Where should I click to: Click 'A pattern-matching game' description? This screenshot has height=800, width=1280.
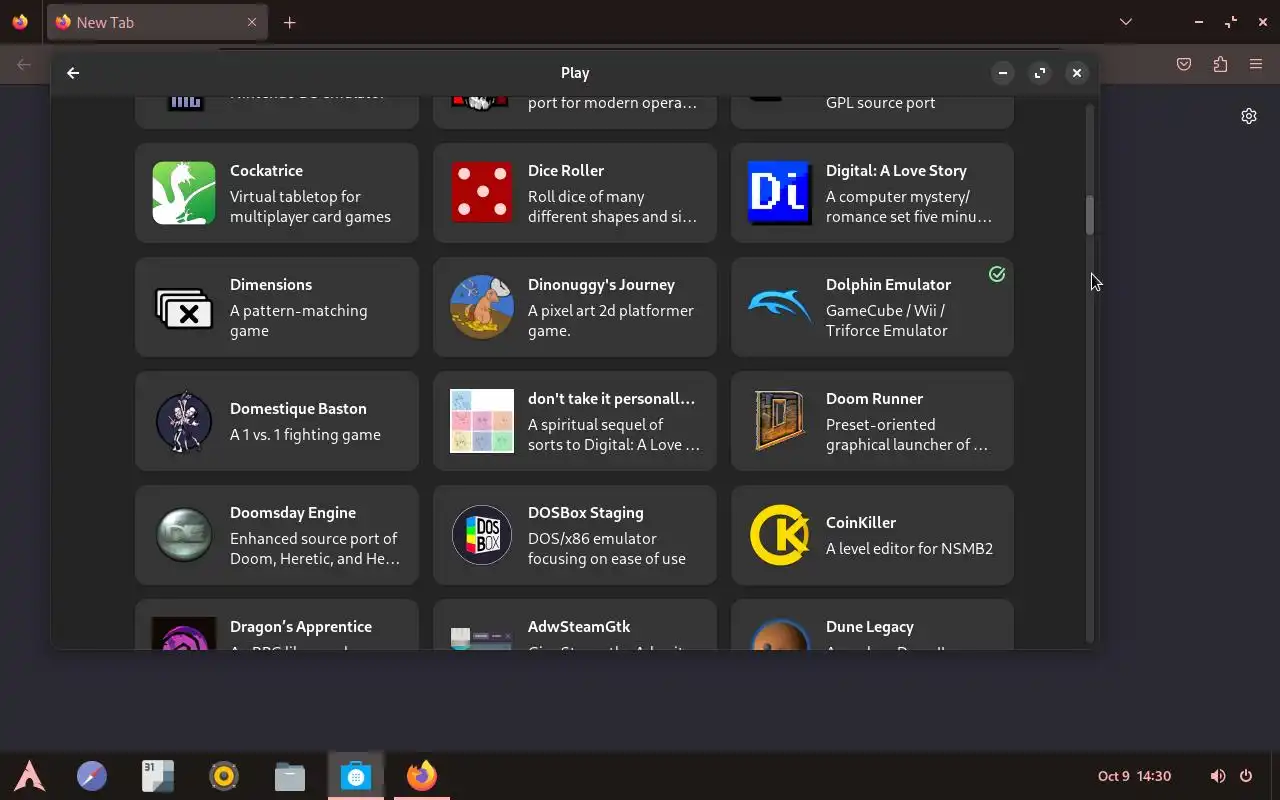pos(298,321)
